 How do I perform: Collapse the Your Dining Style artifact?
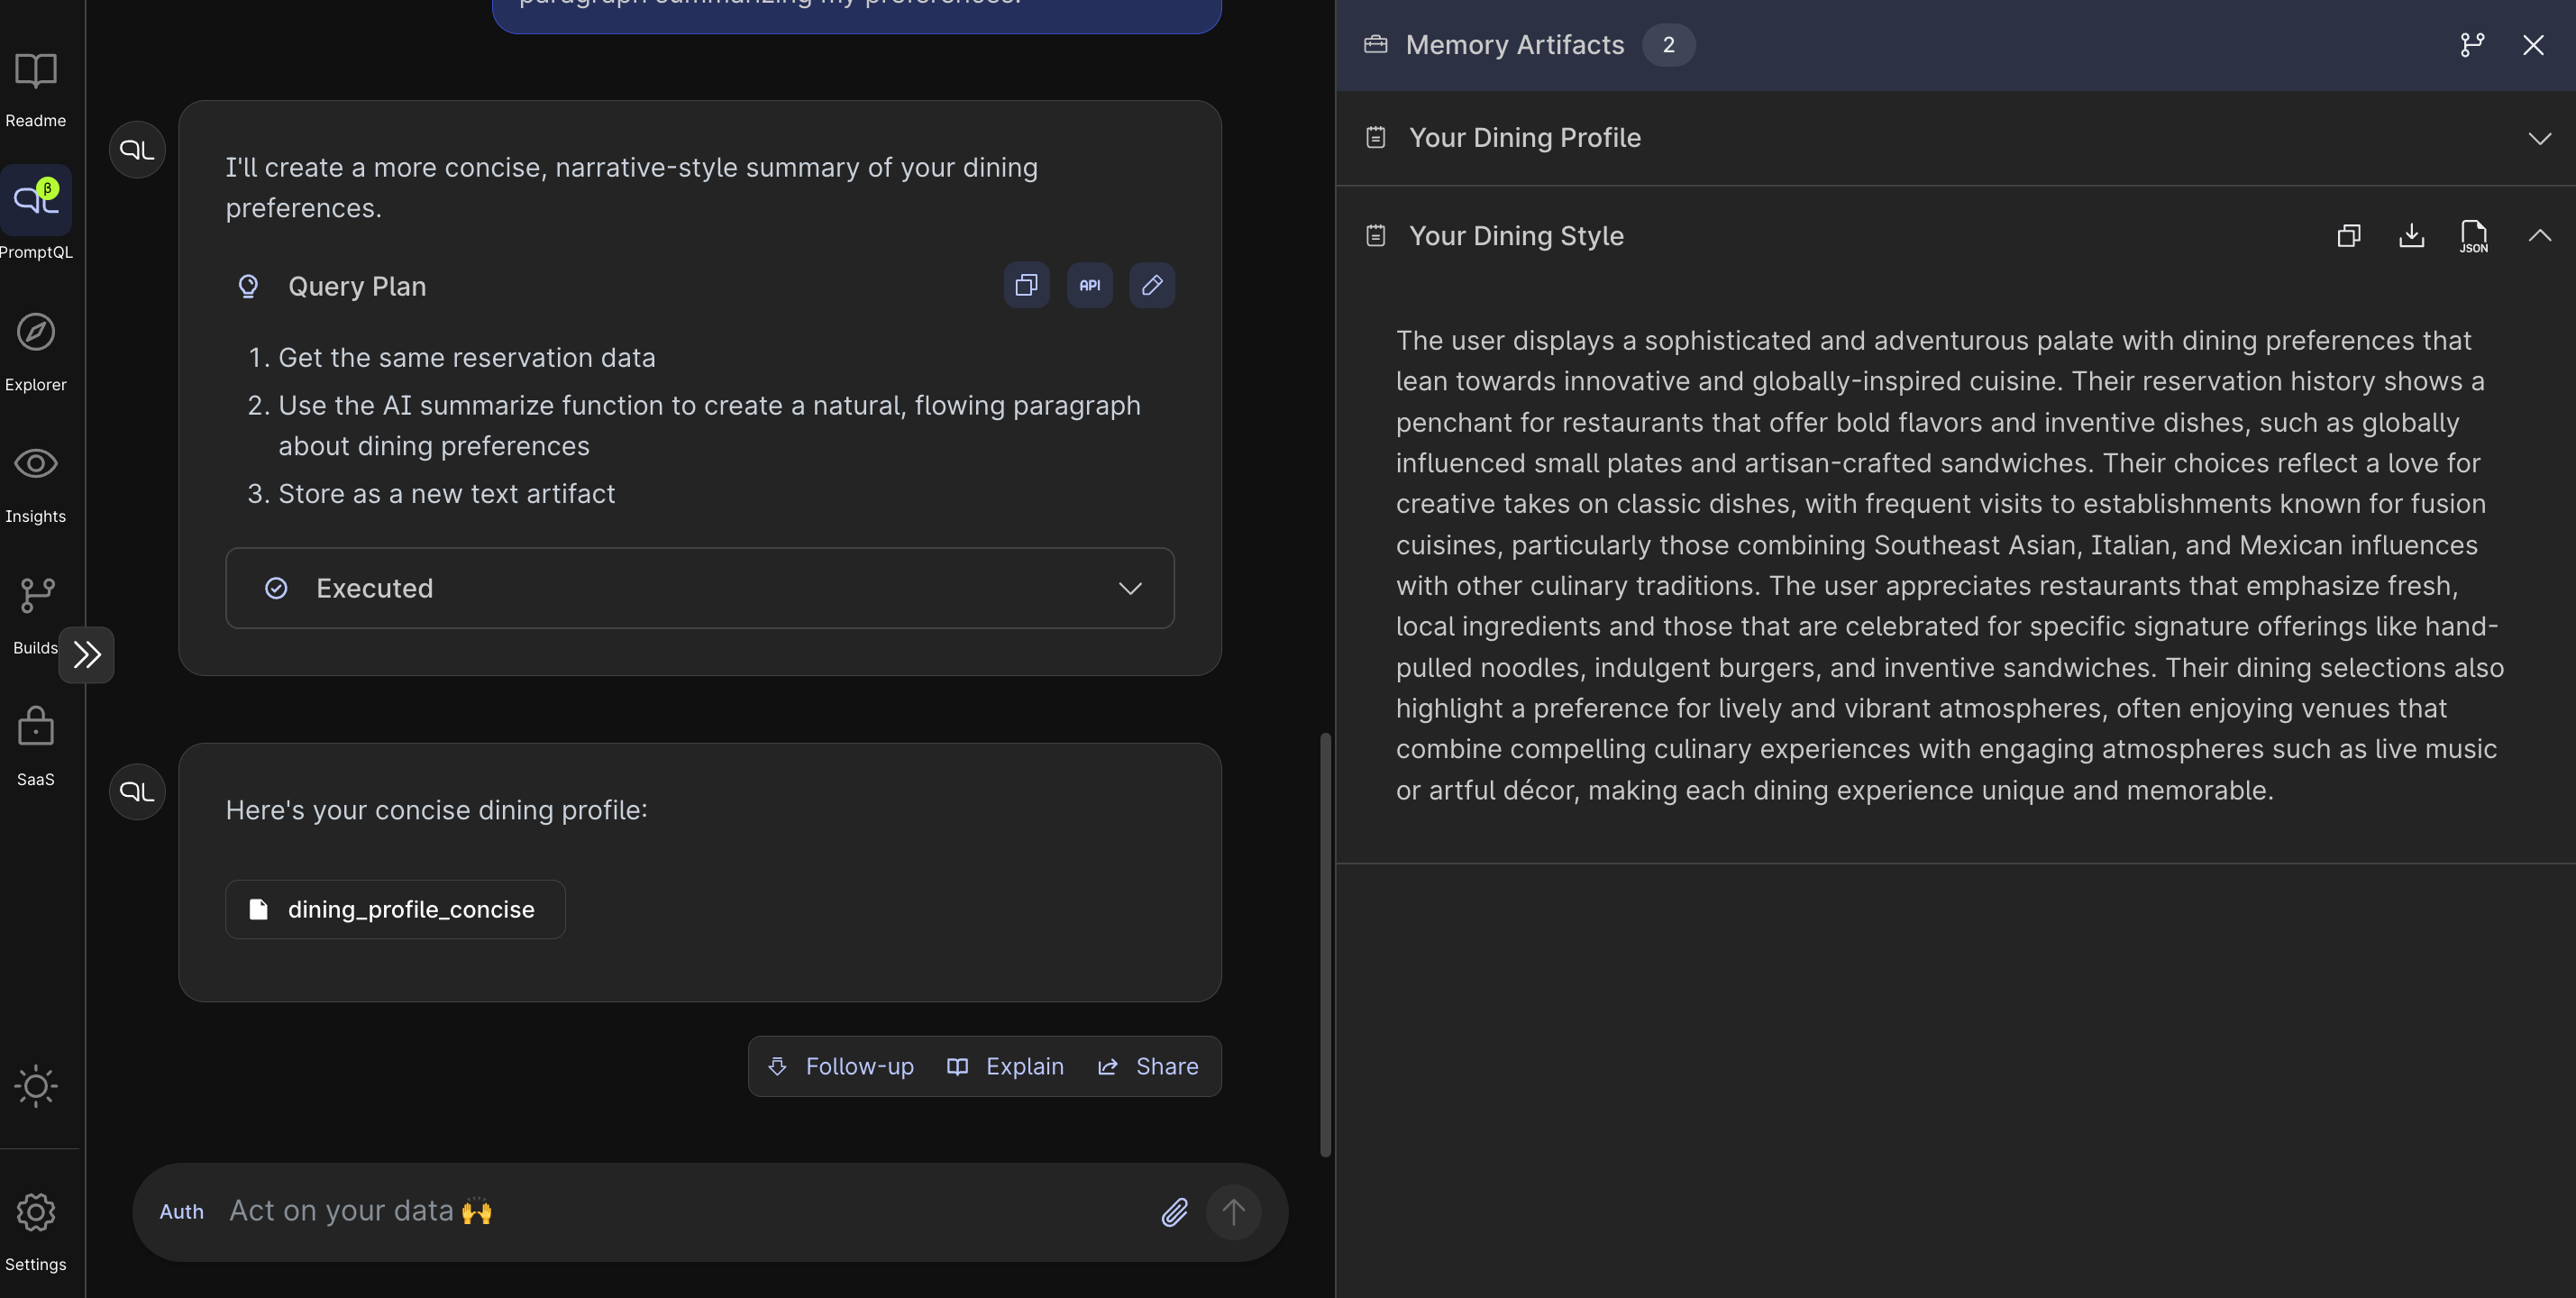tap(2539, 236)
